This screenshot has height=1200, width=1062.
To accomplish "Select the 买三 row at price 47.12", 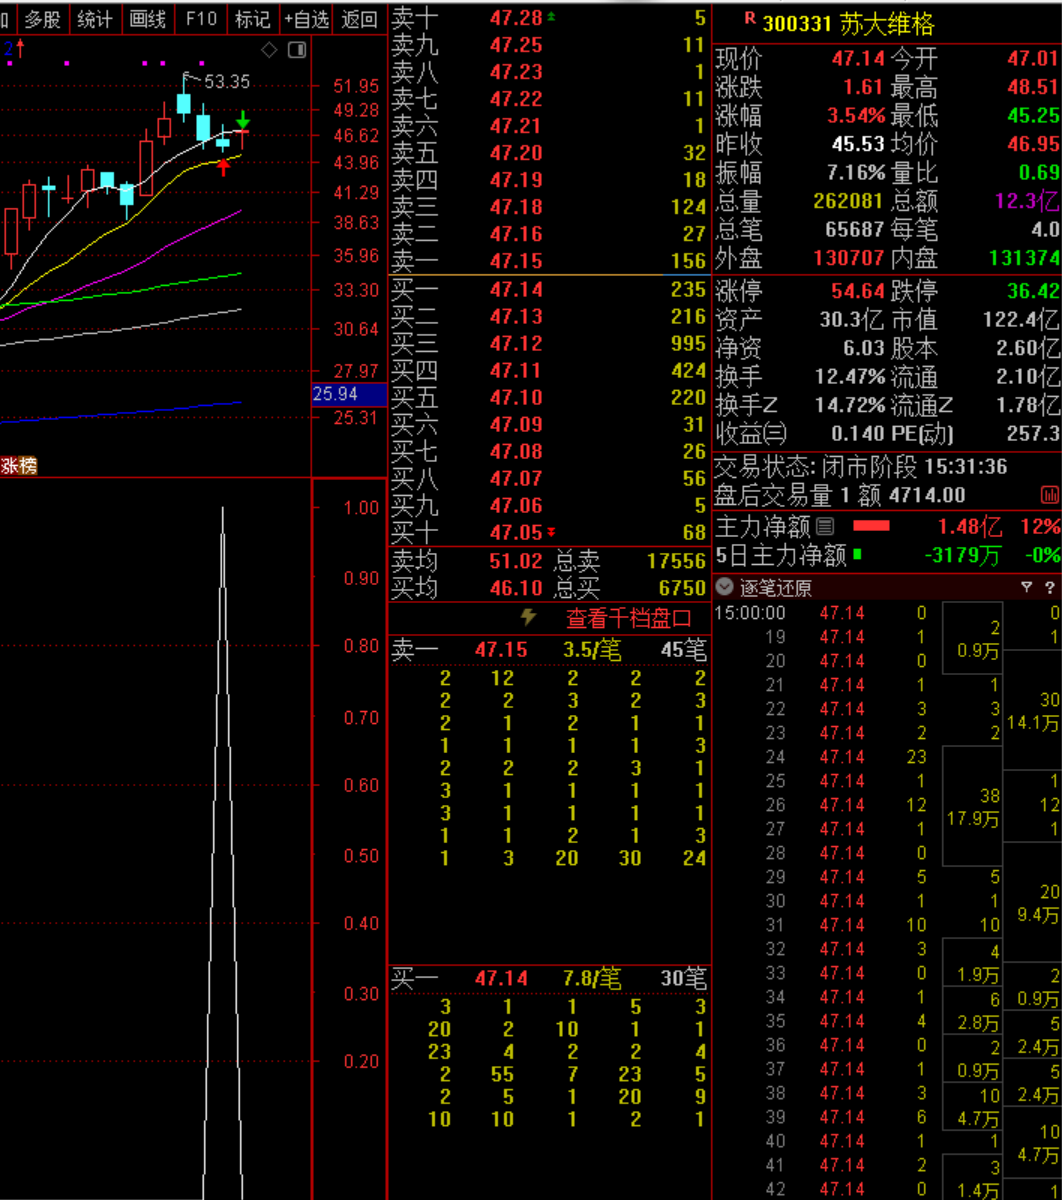I will 548,343.
